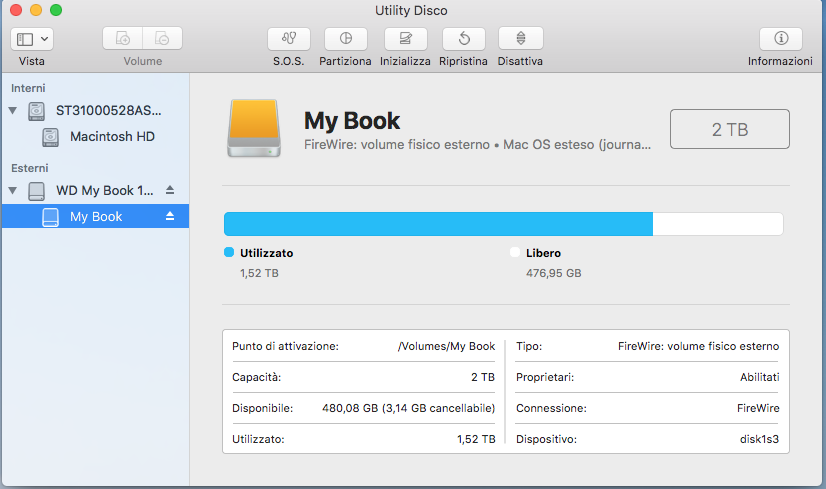The height and width of the screenshot is (489, 826).
Task: Click the Utility Disco window title
Action: 411,11
